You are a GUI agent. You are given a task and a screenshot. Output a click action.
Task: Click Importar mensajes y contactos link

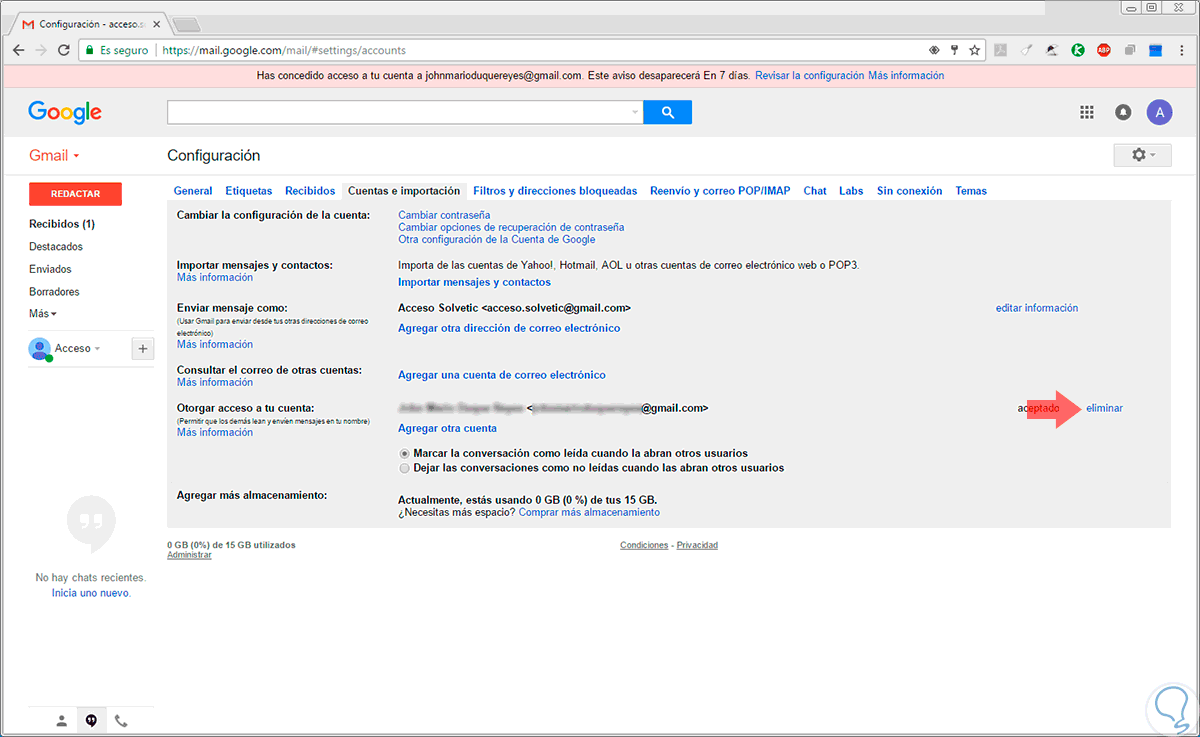[x=474, y=282]
